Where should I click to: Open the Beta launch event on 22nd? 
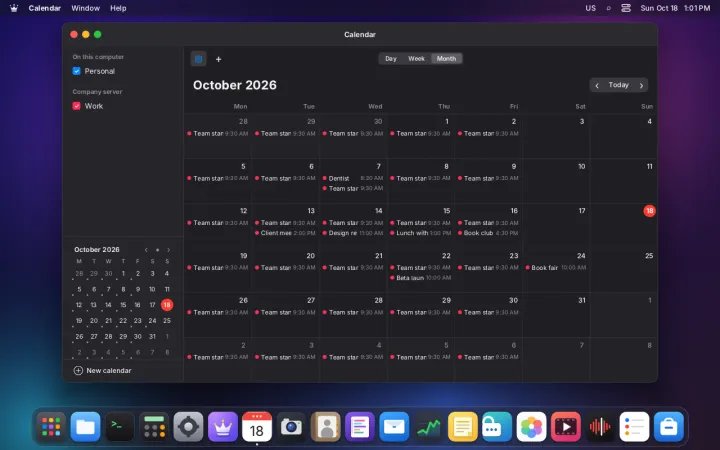click(421, 278)
